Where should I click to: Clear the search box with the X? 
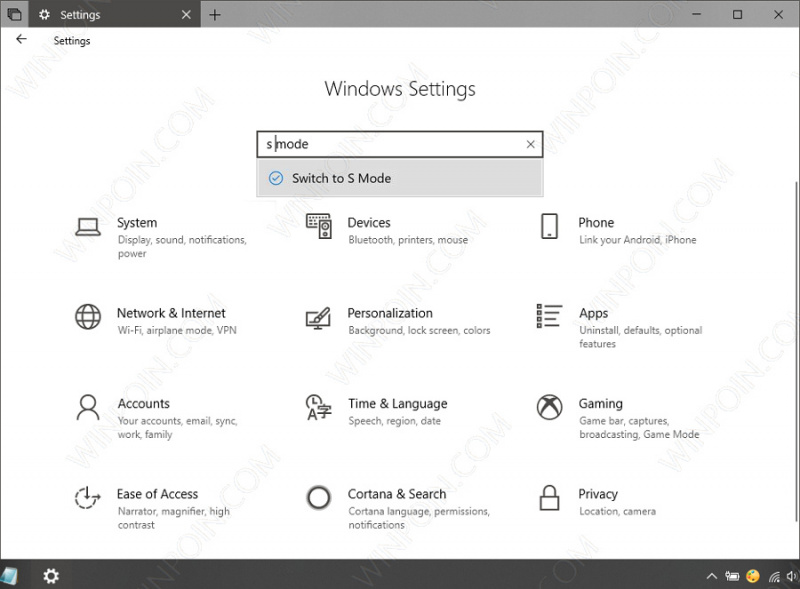click(530, 144)
